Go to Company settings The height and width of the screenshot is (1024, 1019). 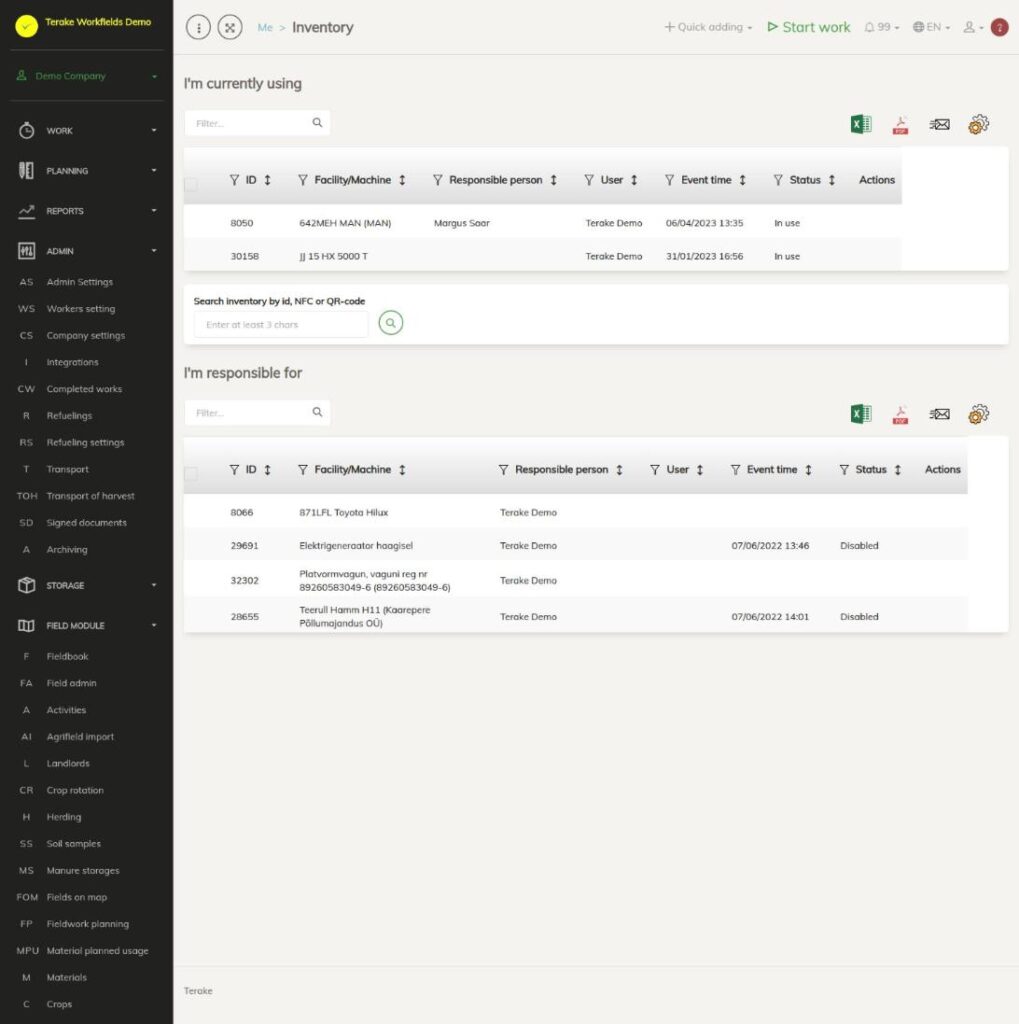[86, 336]
